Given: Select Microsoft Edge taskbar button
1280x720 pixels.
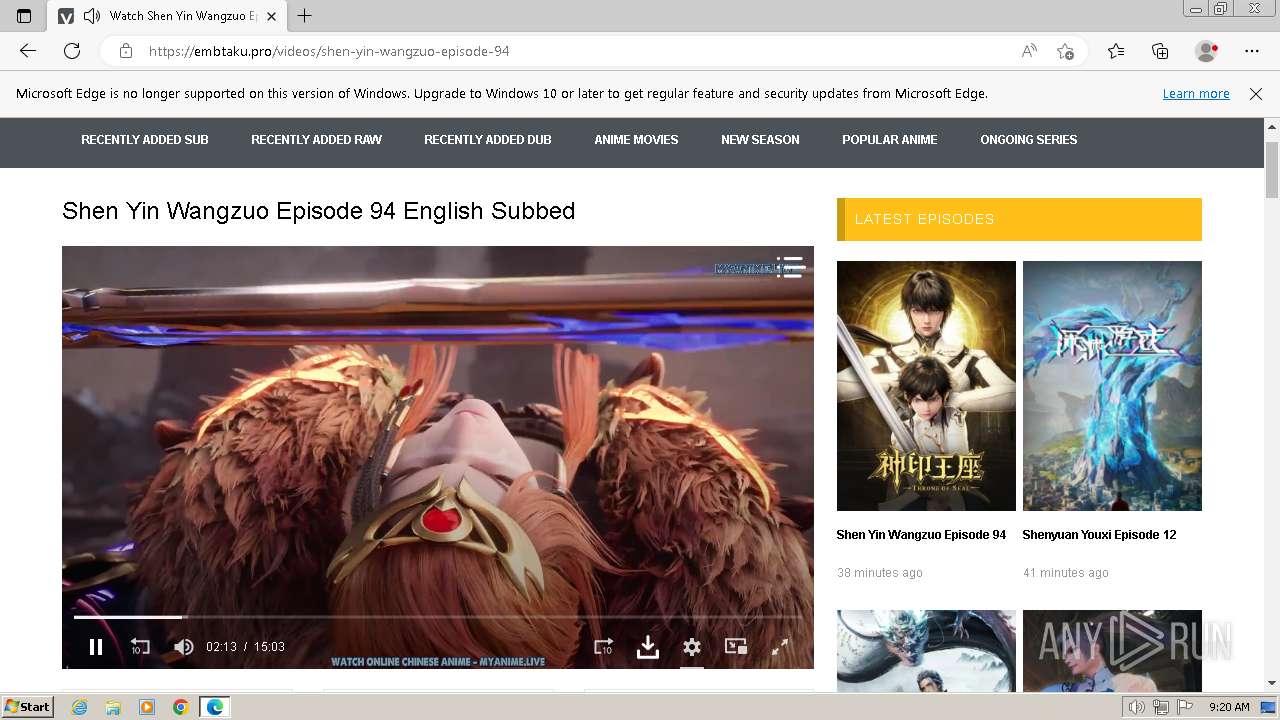Looking at the screenshot, I should pos(215,707).
